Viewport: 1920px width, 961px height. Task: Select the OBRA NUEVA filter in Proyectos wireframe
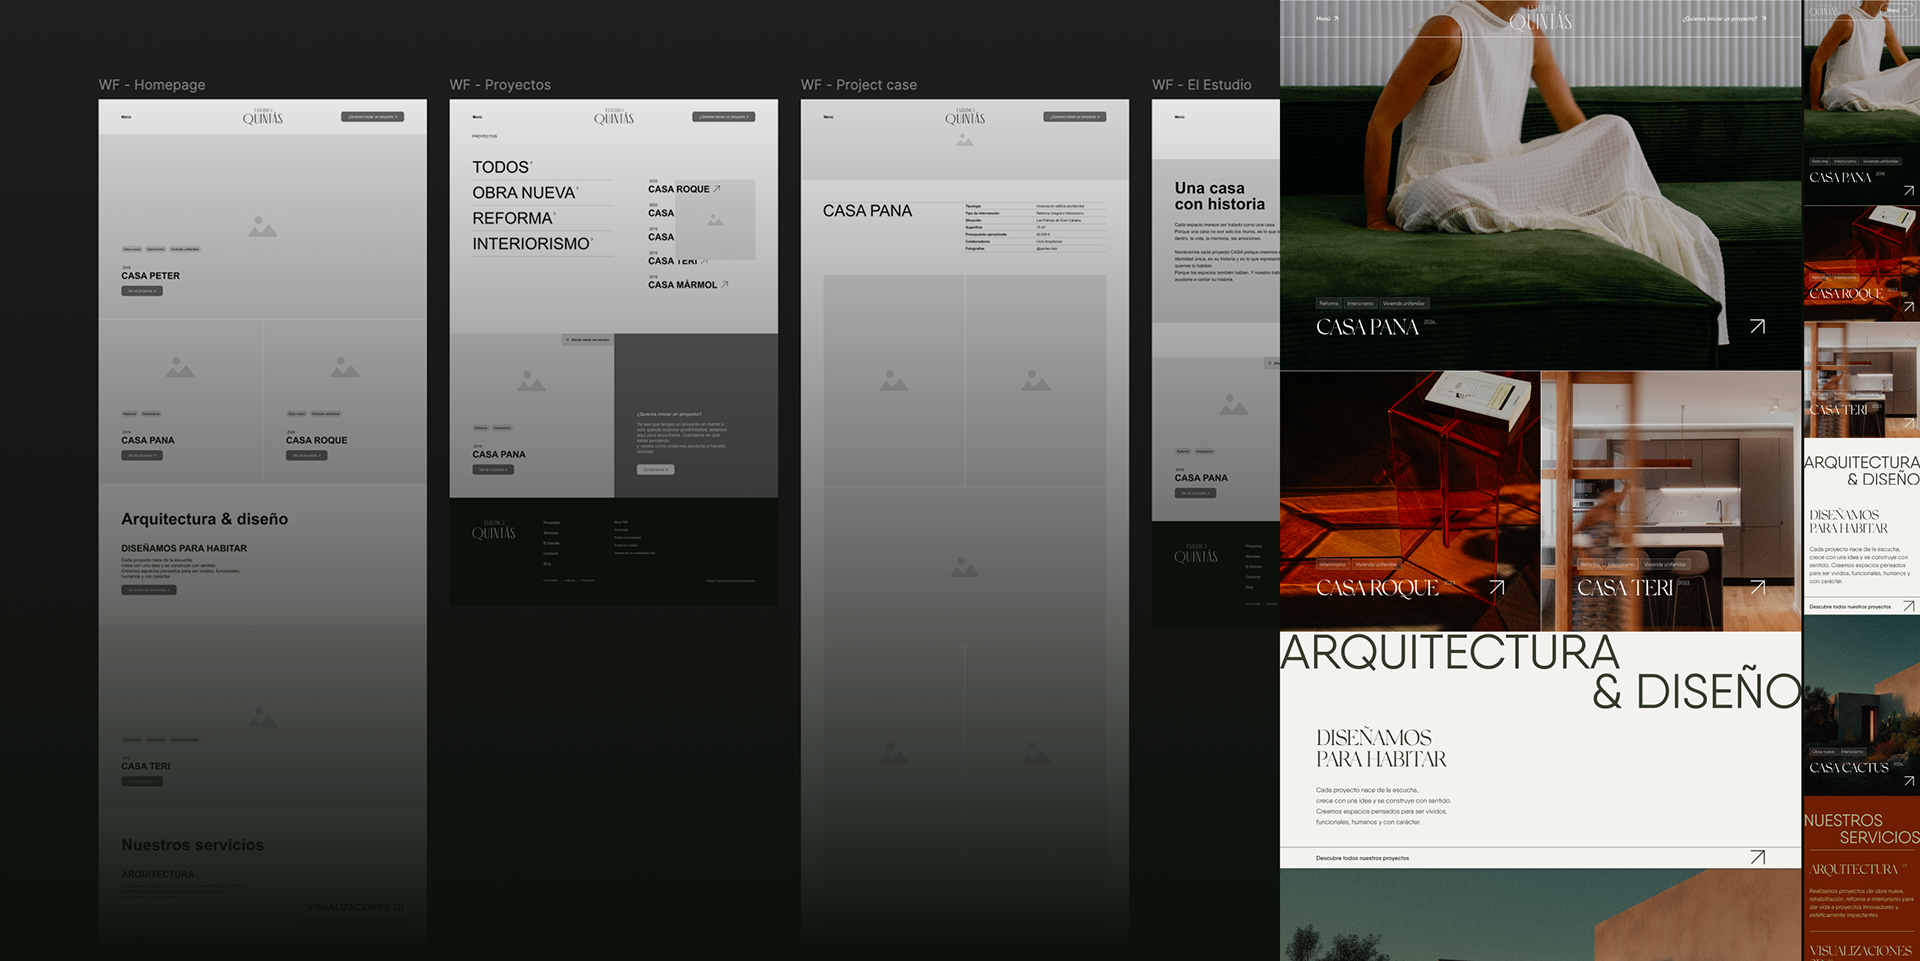[524, 193]
